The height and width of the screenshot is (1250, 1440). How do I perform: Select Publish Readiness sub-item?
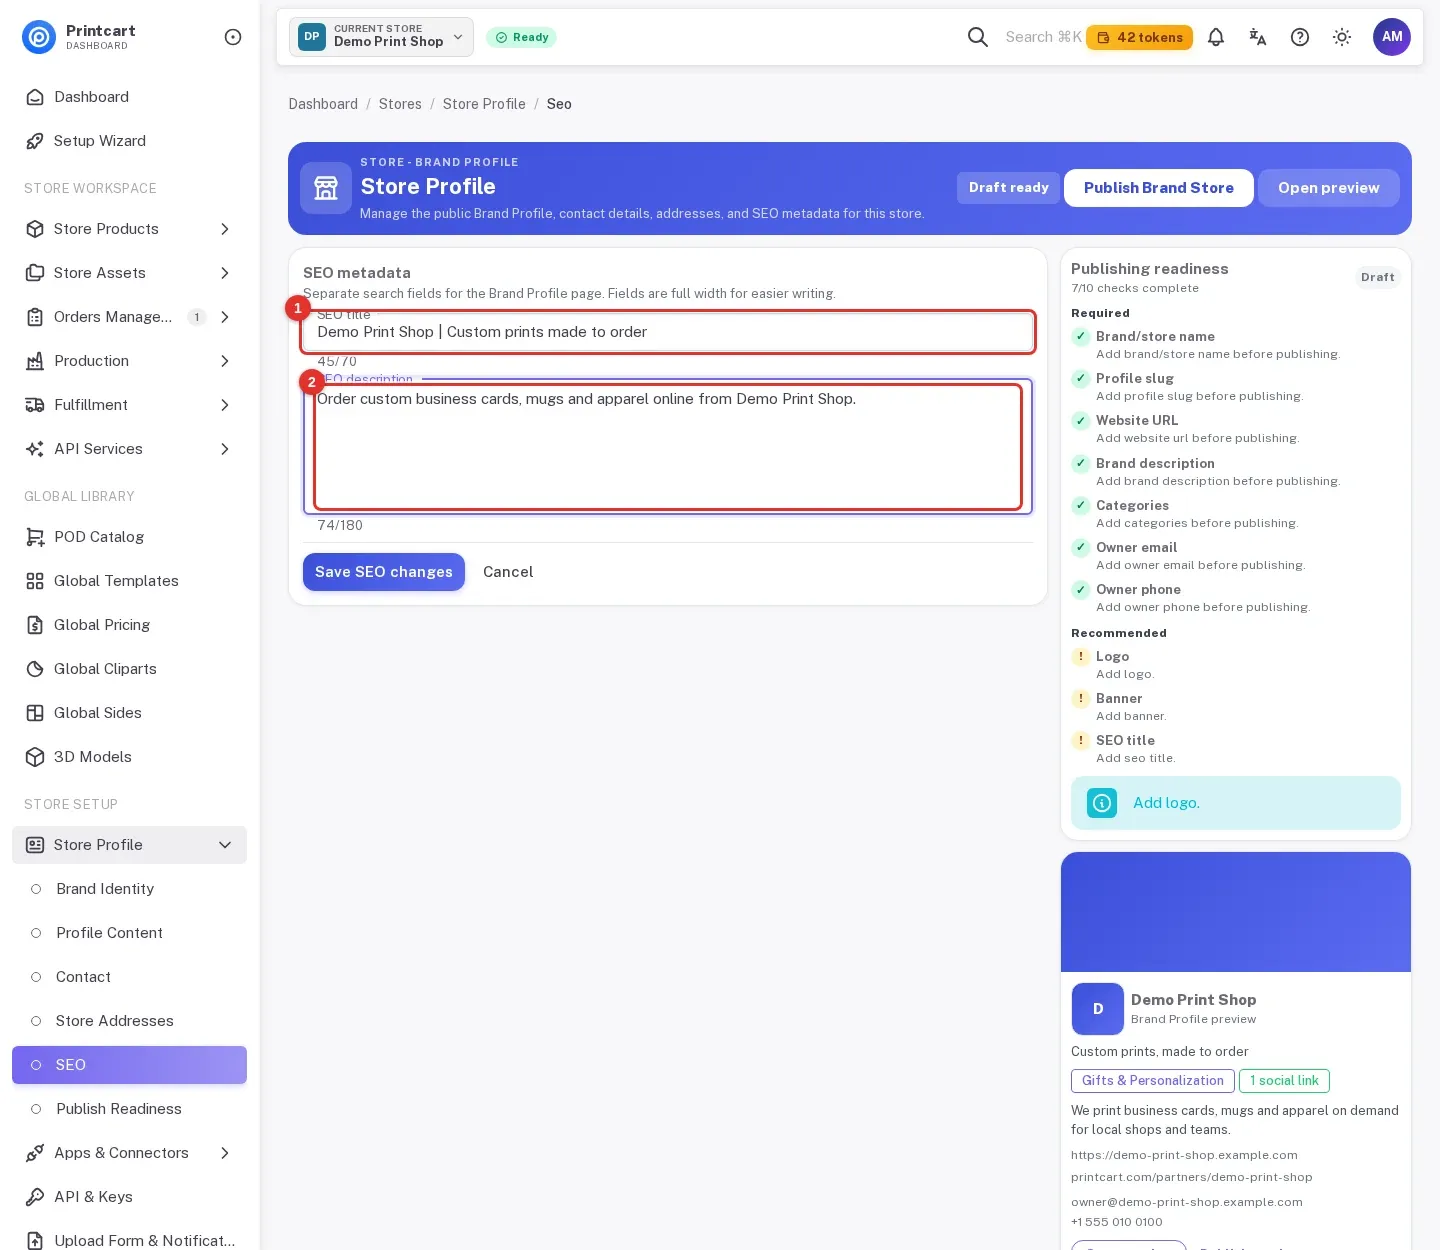pyautogui.click(x=130, y=1109)
